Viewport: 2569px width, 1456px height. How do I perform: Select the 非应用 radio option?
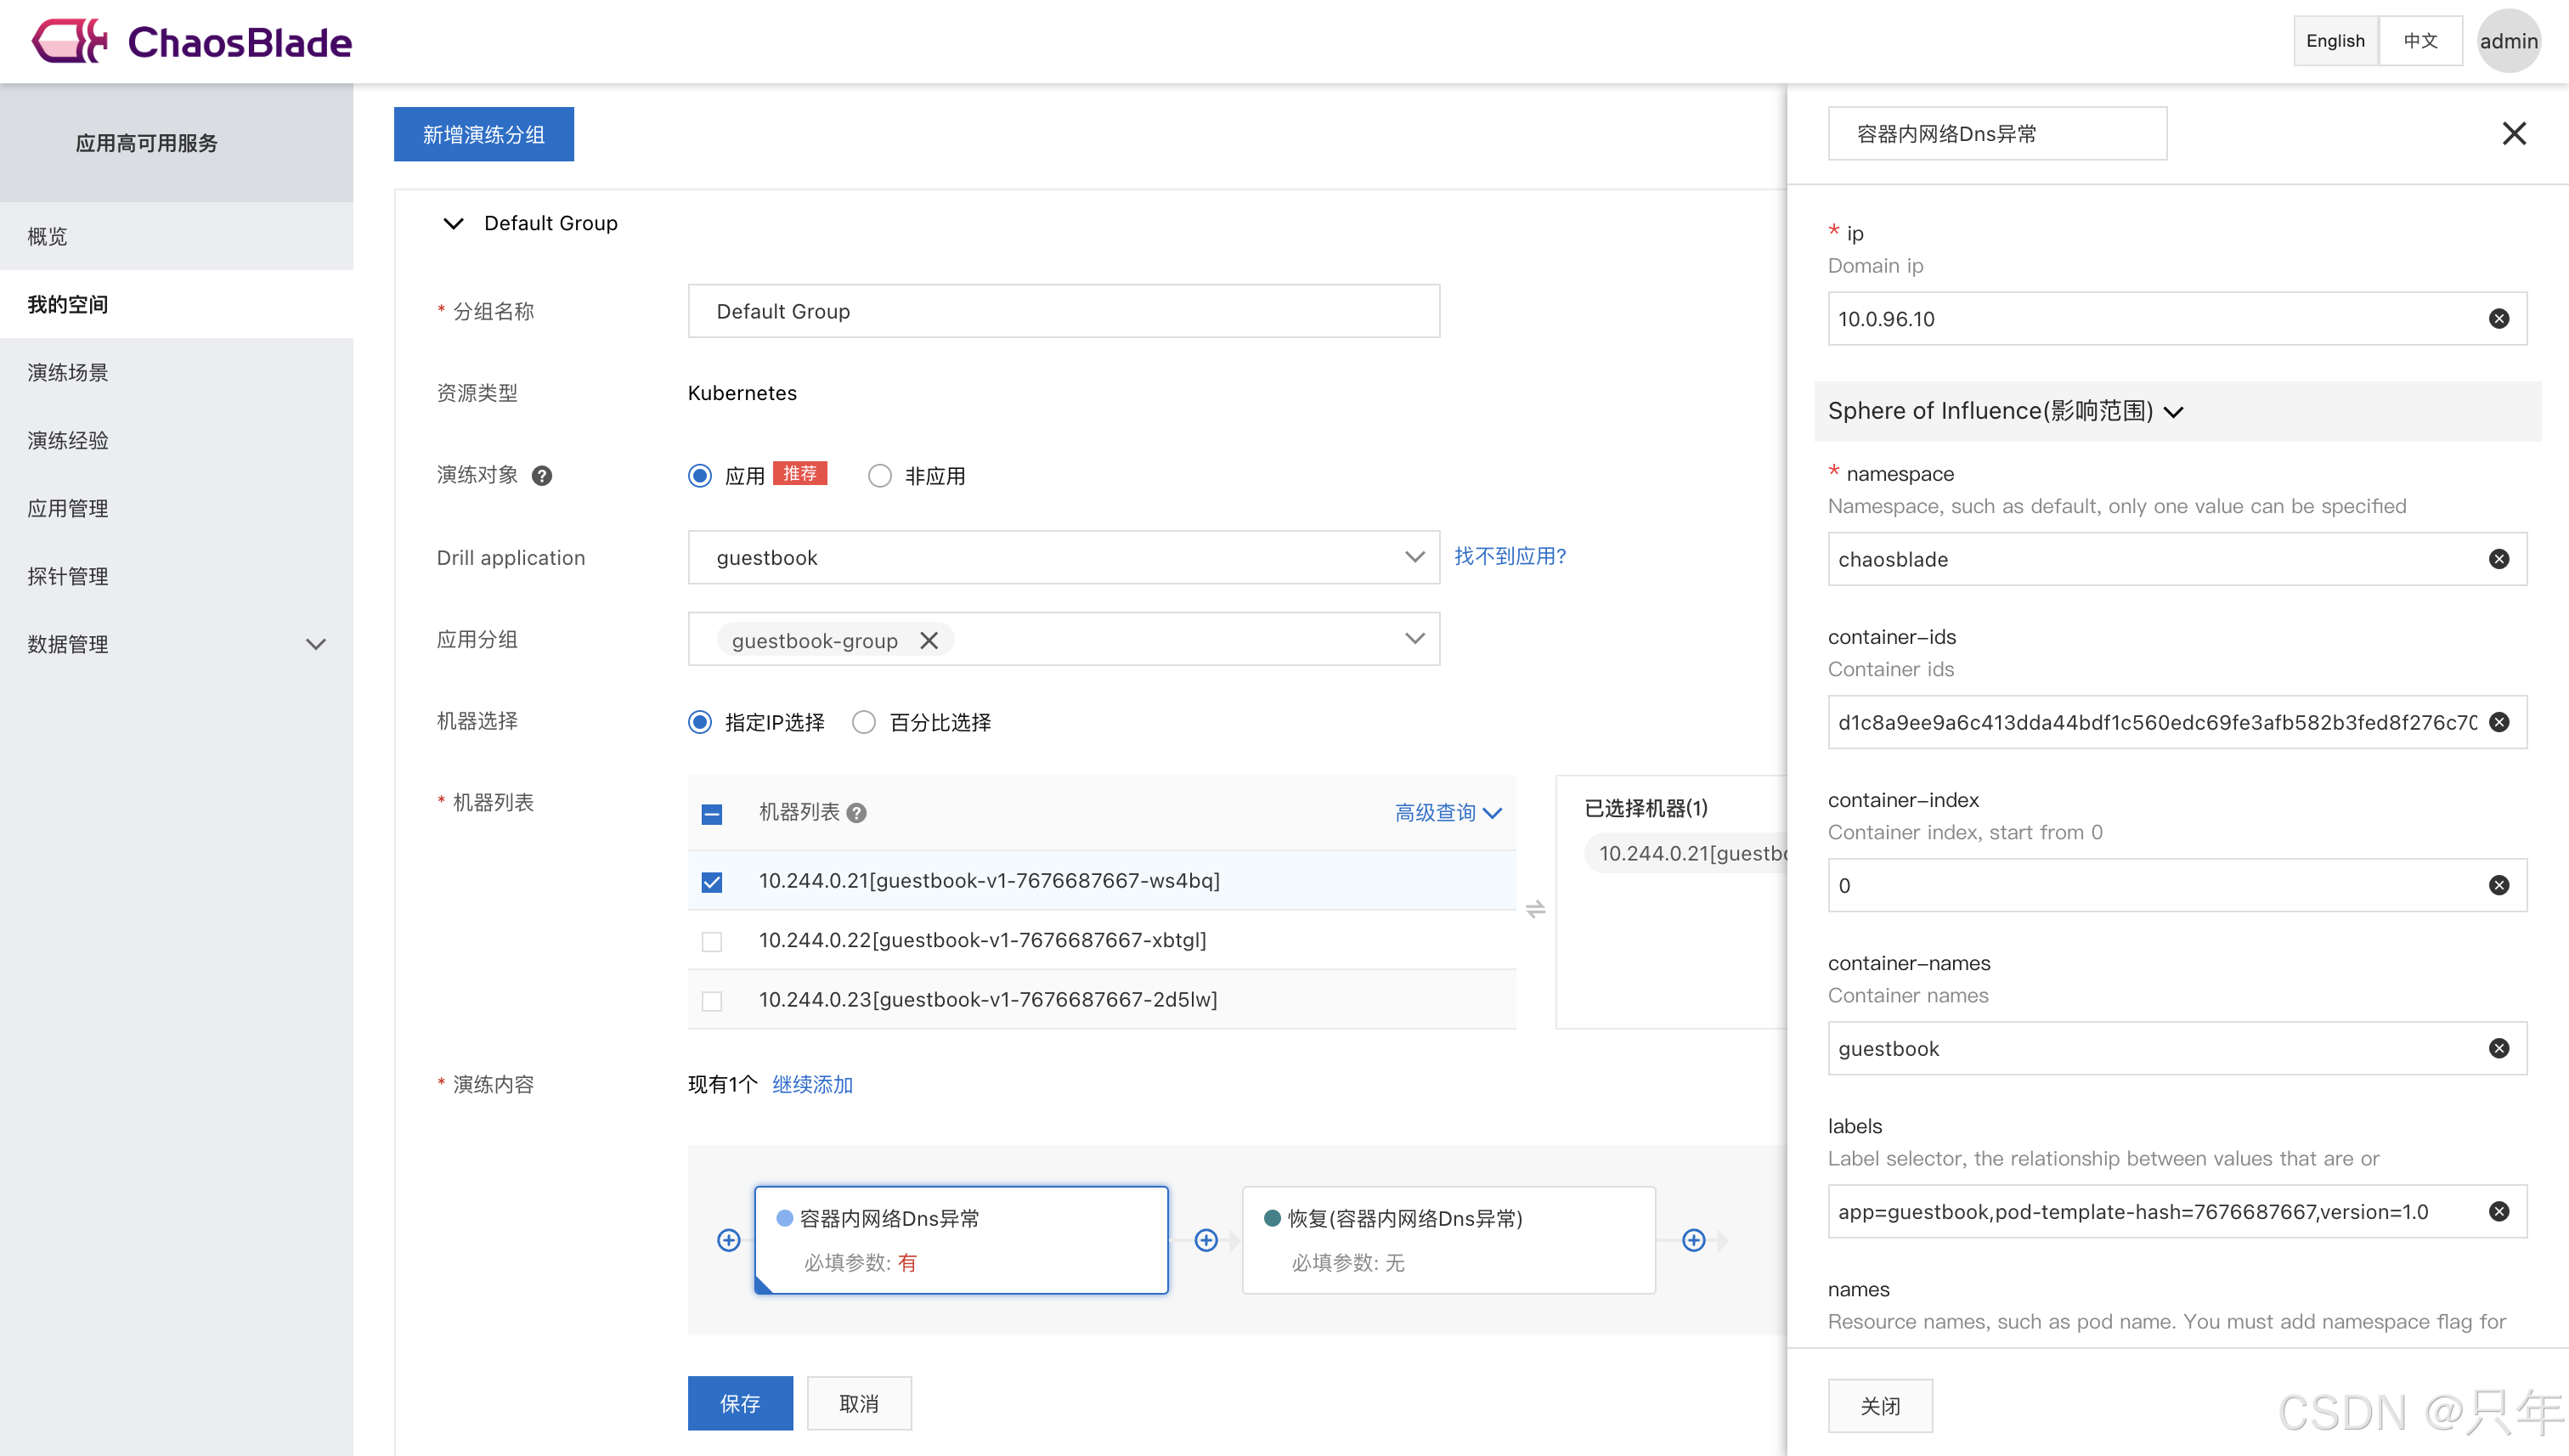(x=879, y=476)
